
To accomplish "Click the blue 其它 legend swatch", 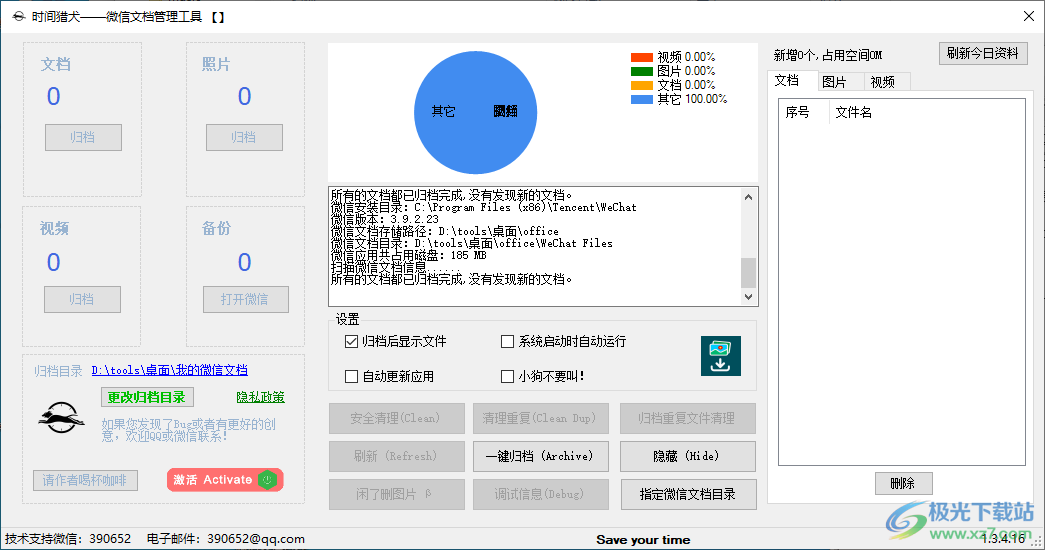I will click(x=642, y=99).
